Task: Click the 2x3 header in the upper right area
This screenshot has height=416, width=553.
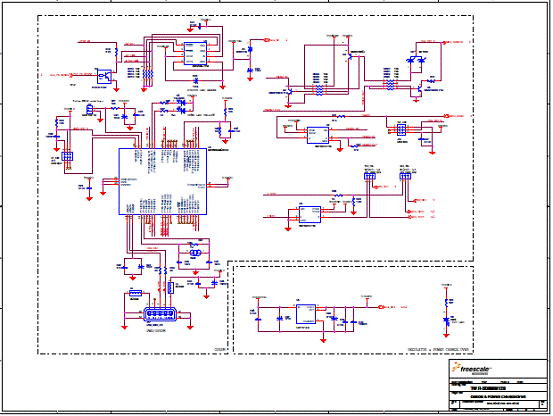Action: tap(401, 130)
